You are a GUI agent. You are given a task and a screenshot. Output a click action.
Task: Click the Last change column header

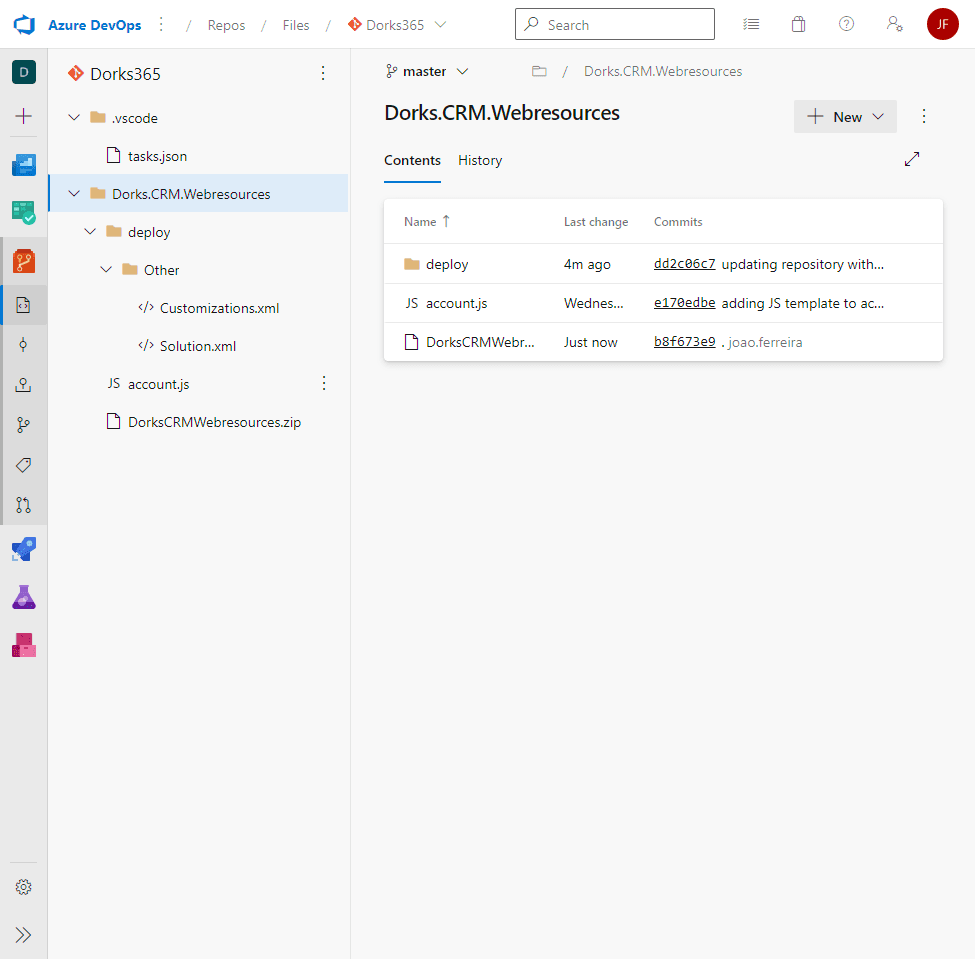[596, 222]
